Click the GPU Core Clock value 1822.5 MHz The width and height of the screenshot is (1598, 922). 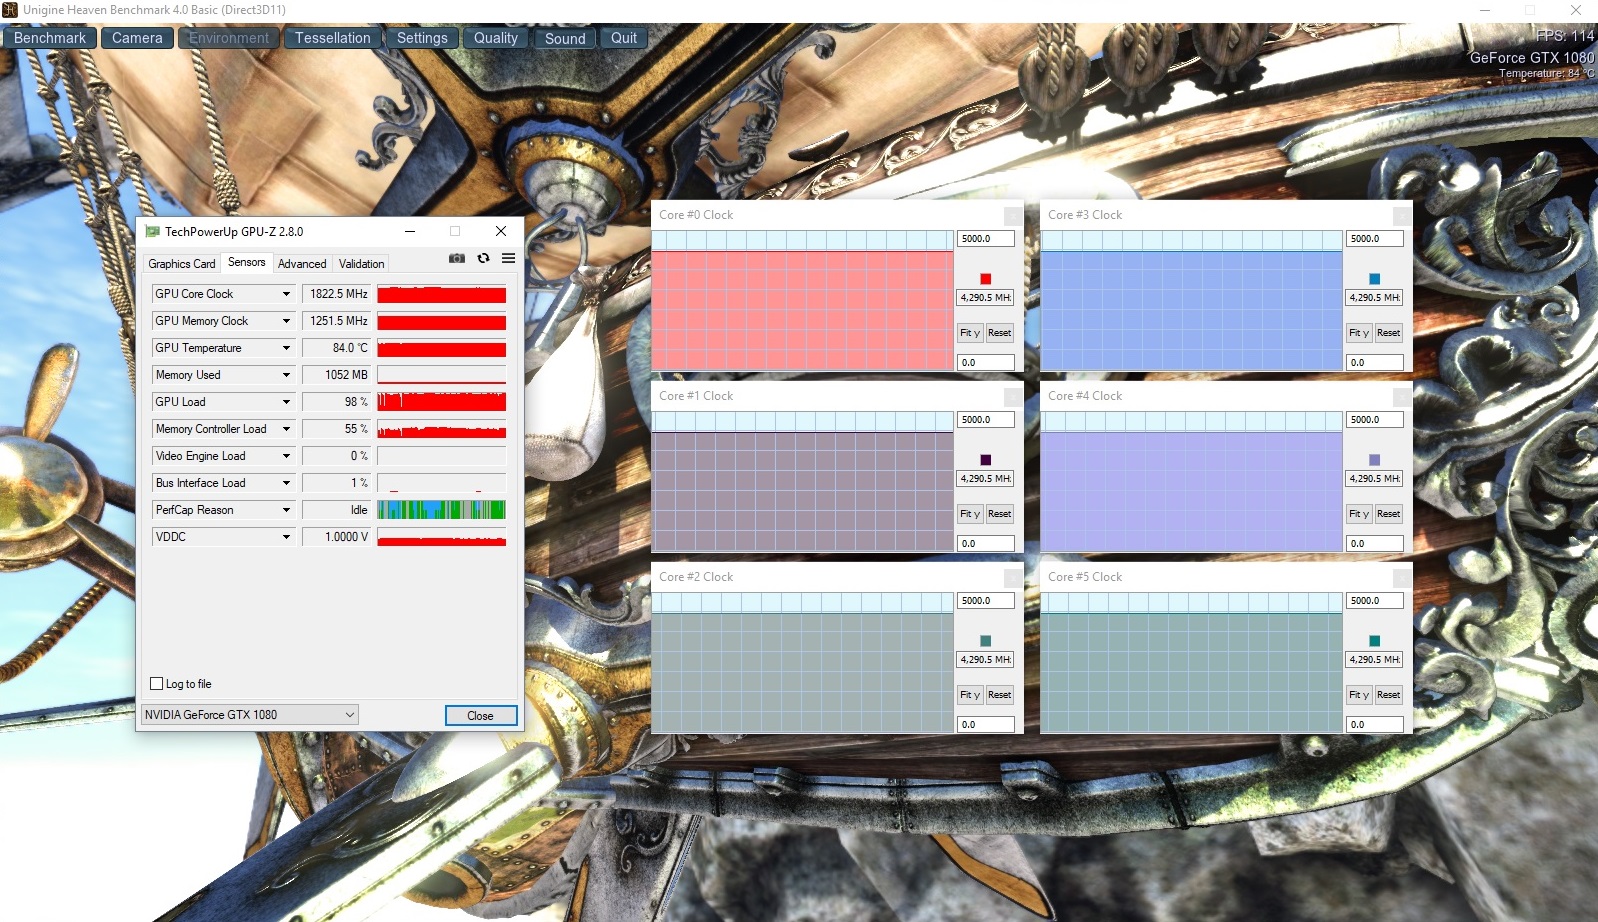[x=337, y=294]
